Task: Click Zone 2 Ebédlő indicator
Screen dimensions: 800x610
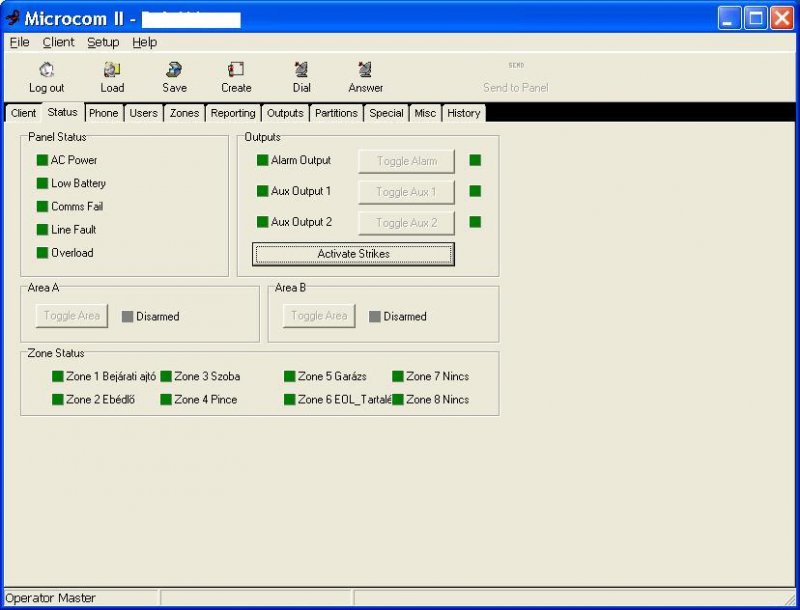Action: point(58,399)
